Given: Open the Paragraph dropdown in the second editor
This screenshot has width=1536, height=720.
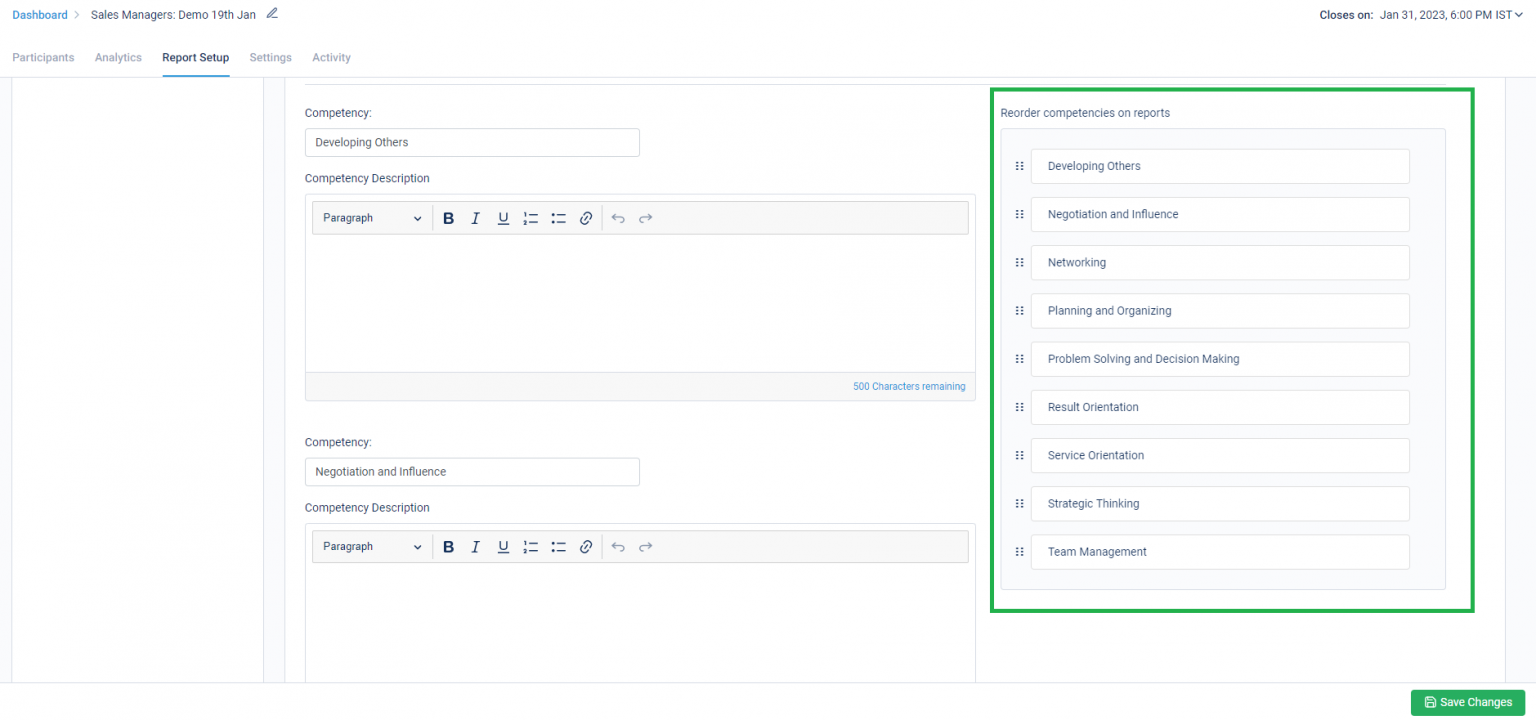Looking at the screenshot, I should coord(371,546).
